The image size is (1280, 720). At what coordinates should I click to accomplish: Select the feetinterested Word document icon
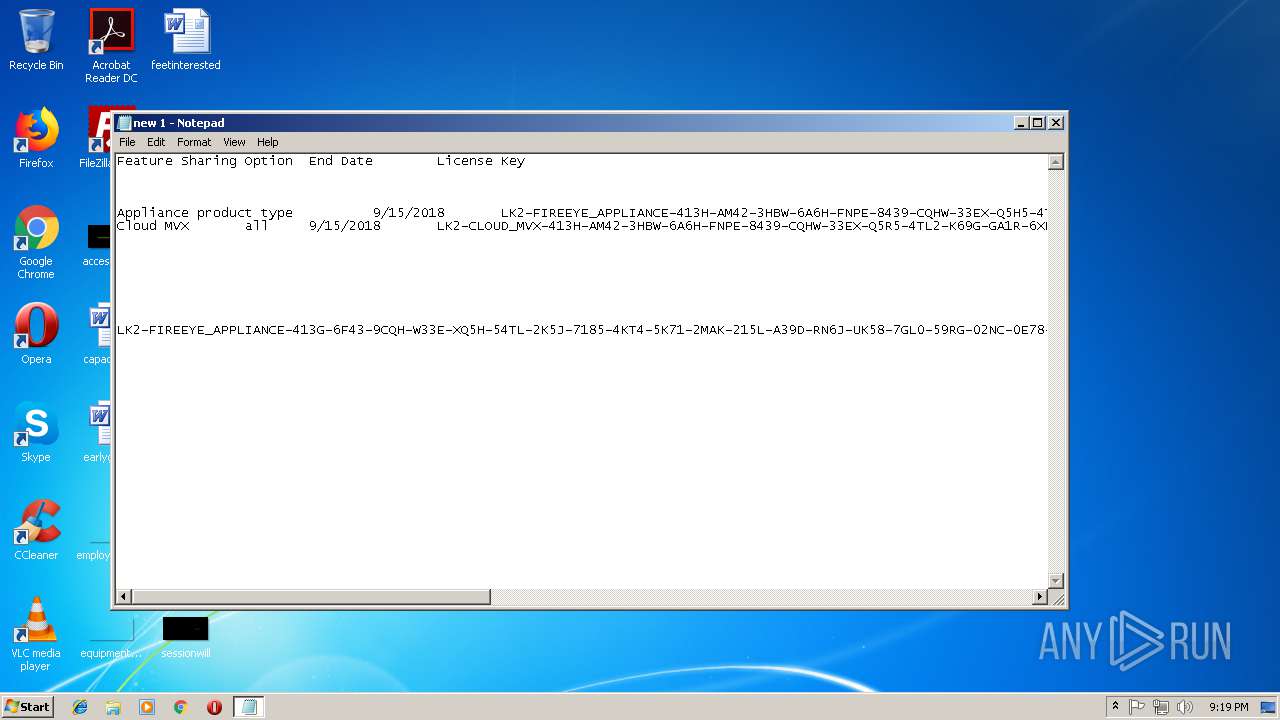[186, 41]
